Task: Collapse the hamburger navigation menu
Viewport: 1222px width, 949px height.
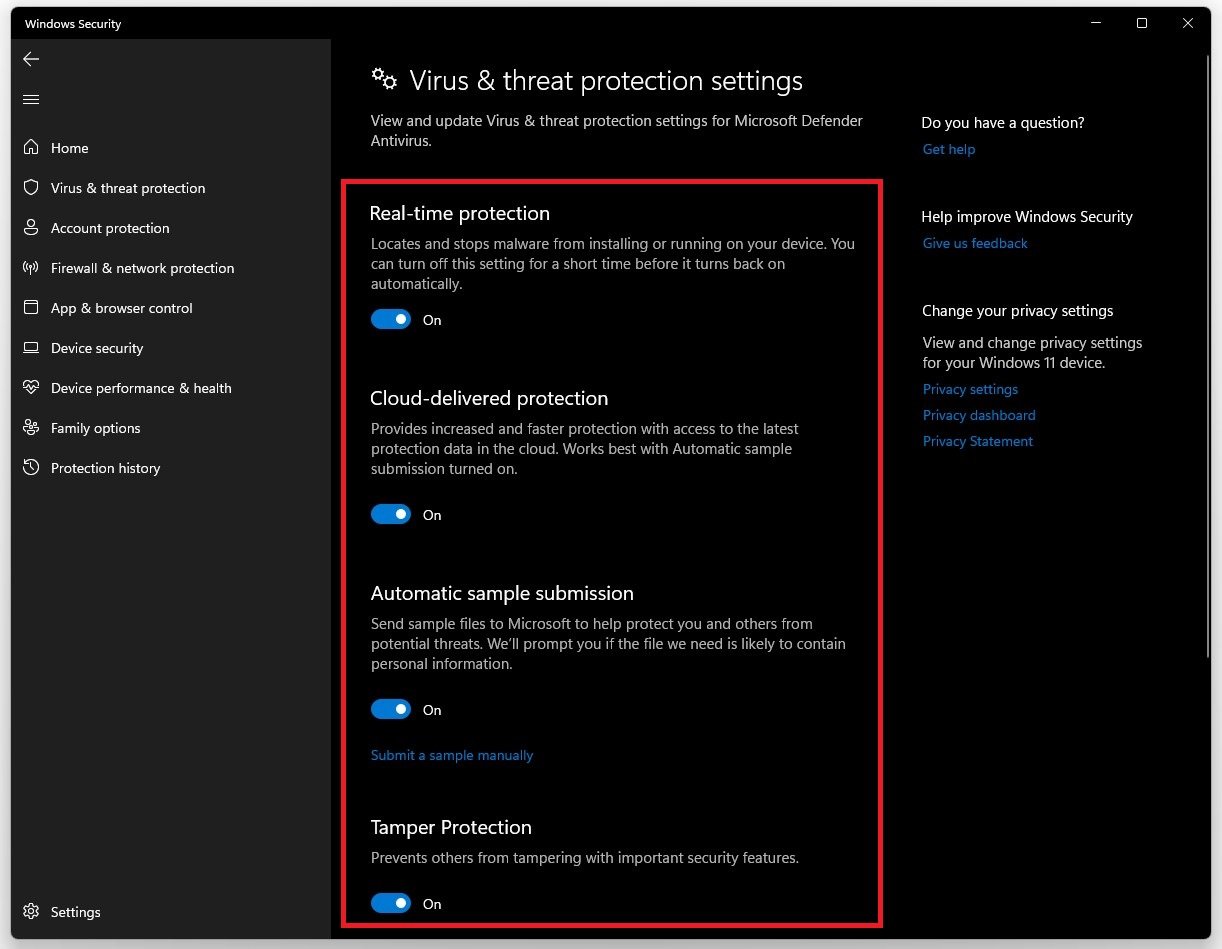Action: point(31,99)
